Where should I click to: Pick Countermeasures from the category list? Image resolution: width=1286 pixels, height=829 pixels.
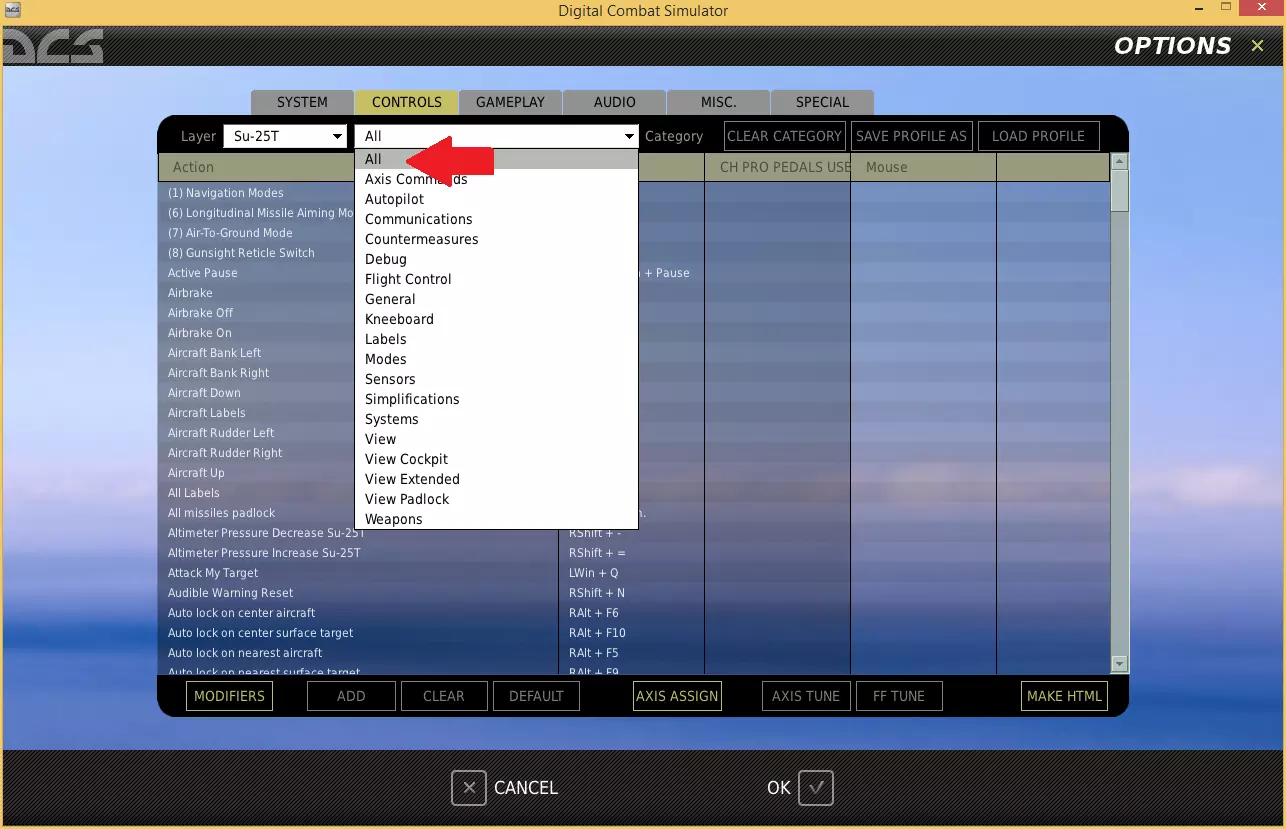(497, 239)
